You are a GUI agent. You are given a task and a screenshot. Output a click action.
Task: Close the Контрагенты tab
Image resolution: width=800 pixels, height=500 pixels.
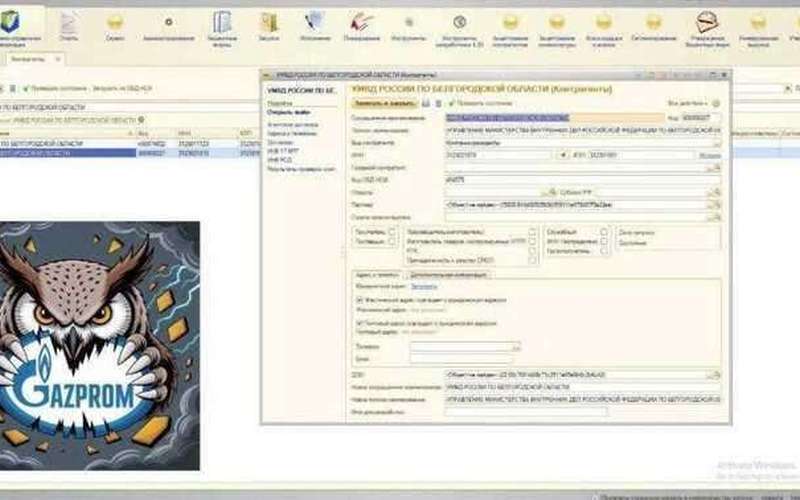click(58, 59)
